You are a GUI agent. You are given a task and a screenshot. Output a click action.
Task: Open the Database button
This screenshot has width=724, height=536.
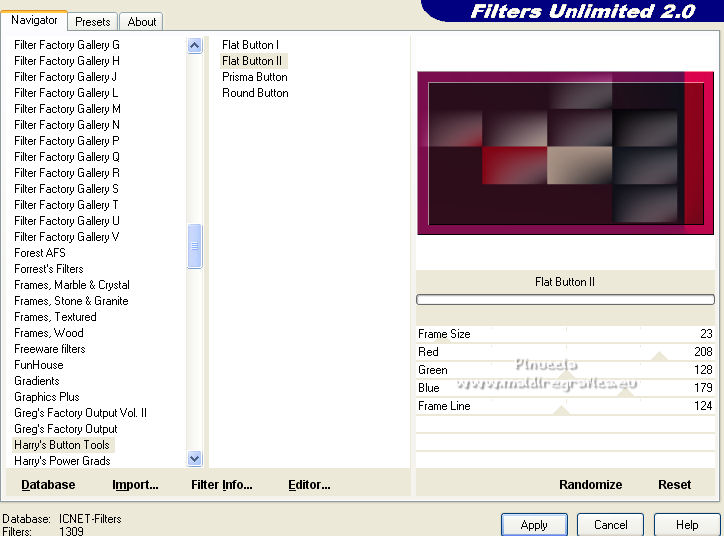(x=48, y=485)
